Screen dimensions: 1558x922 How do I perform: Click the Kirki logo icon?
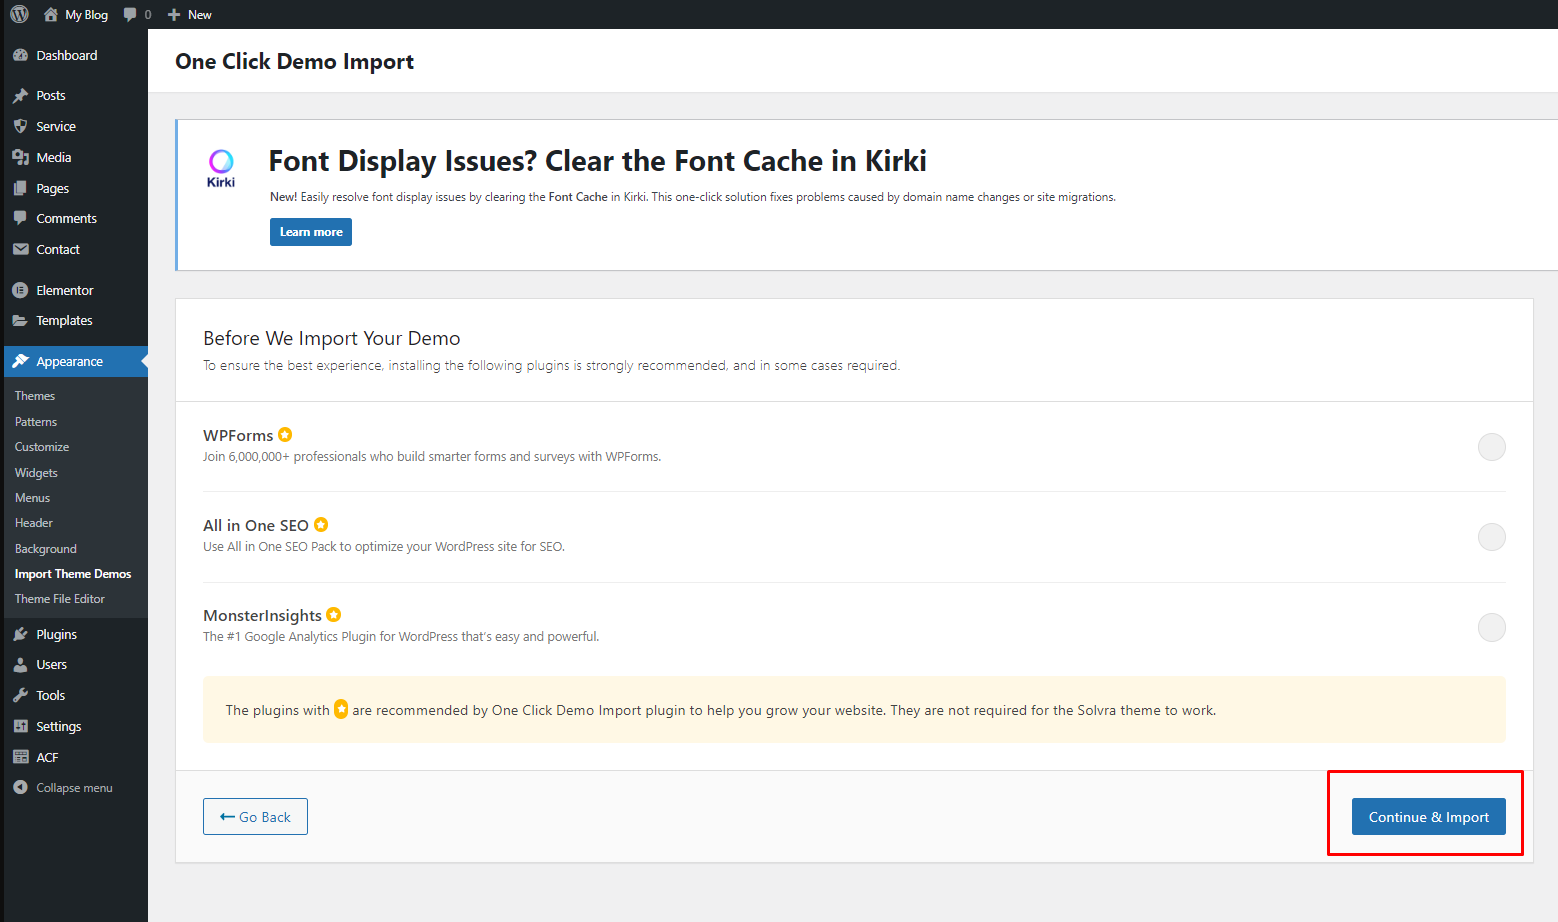coord(221,167)
